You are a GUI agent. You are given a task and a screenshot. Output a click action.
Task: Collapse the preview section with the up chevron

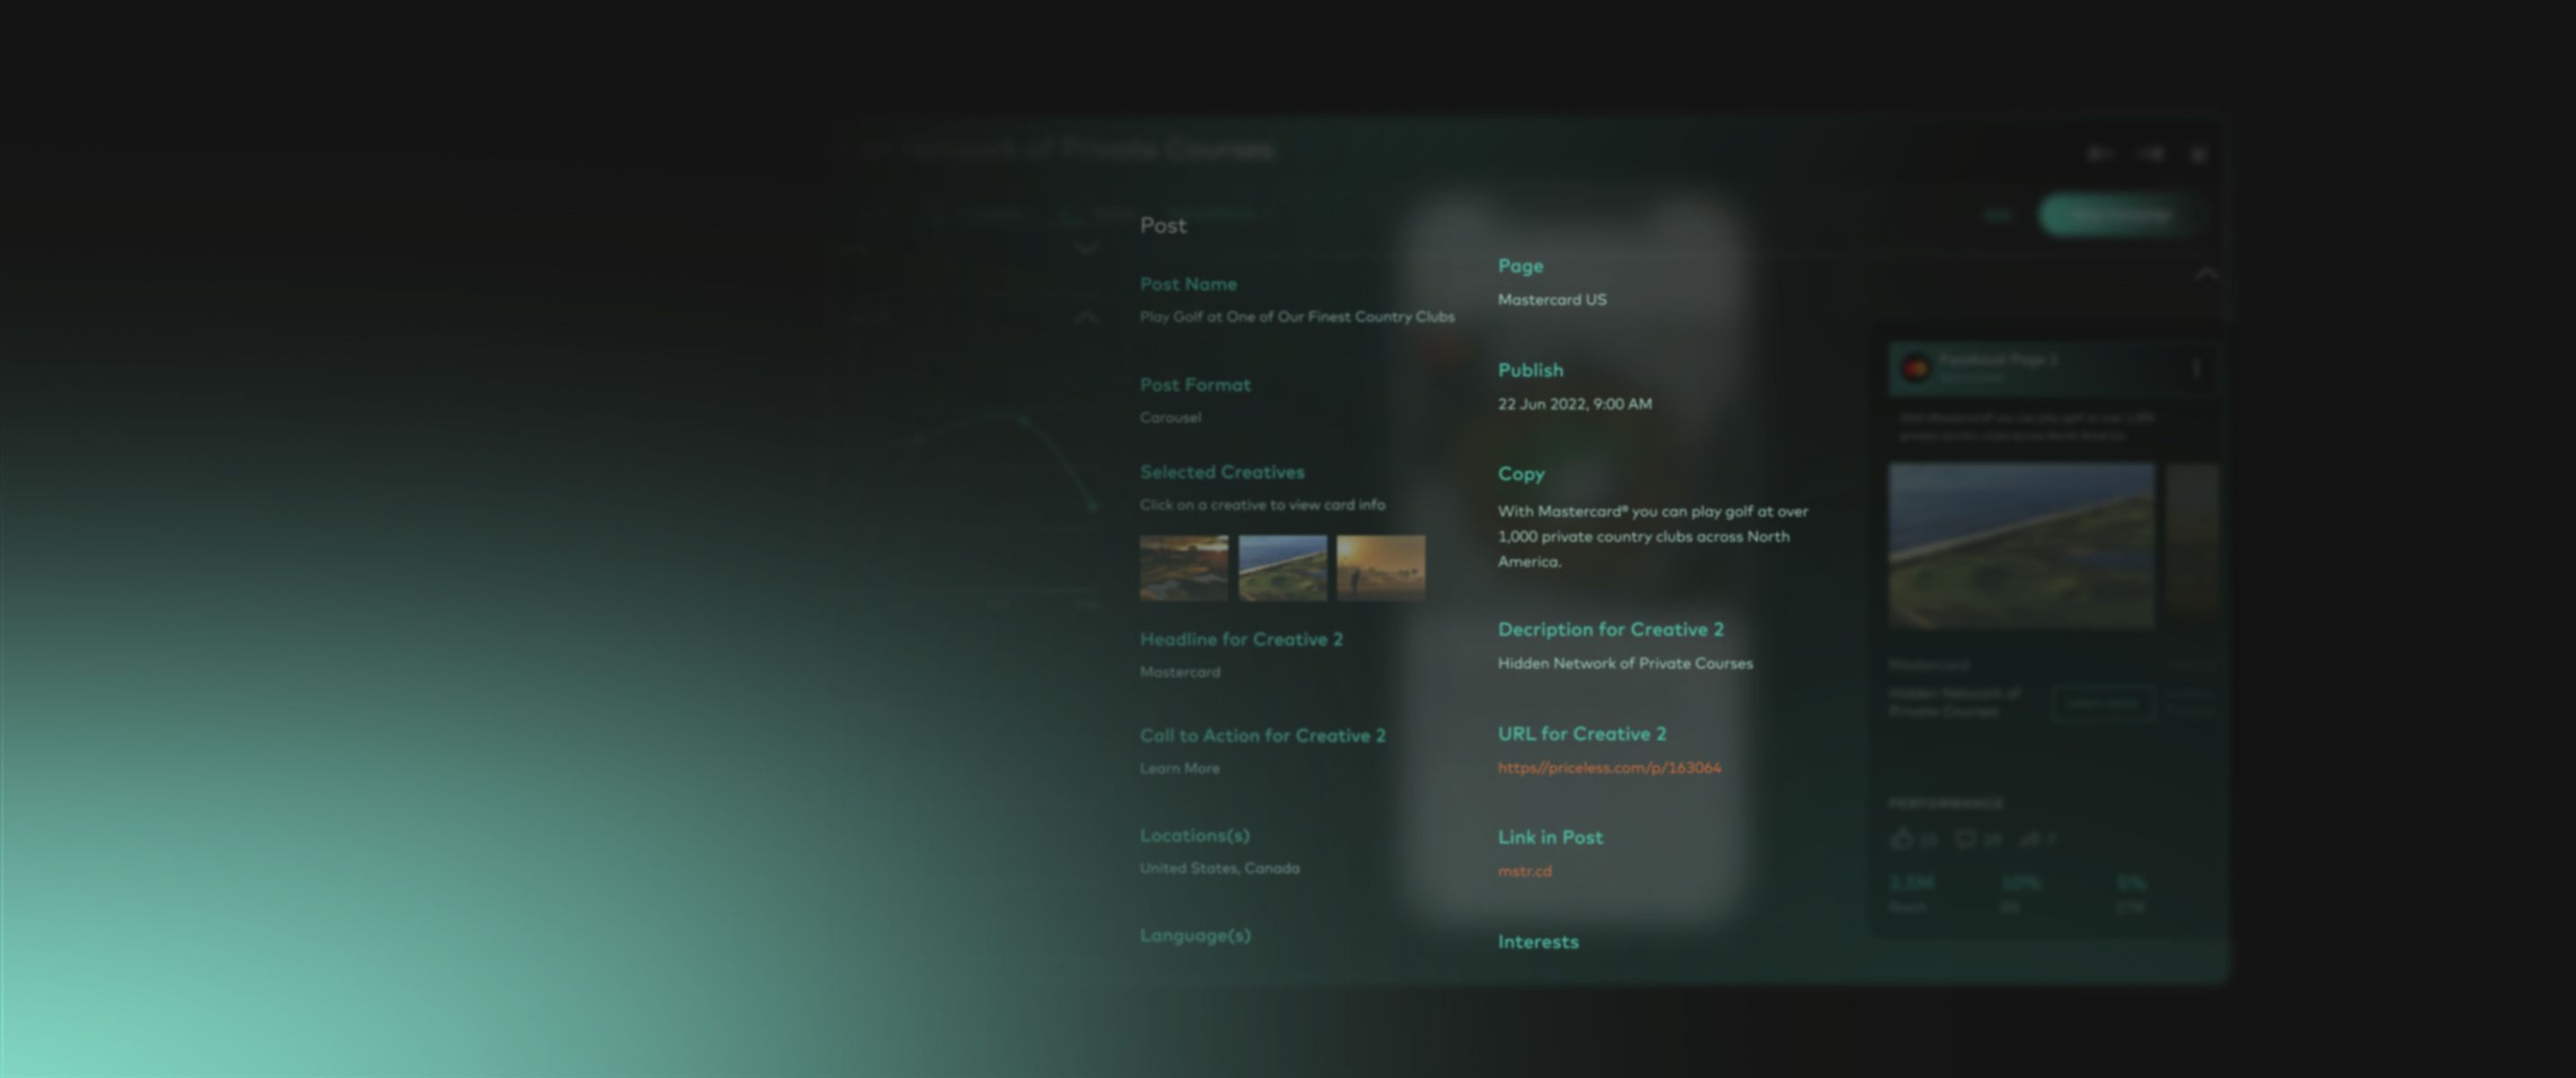(2206, 274)
